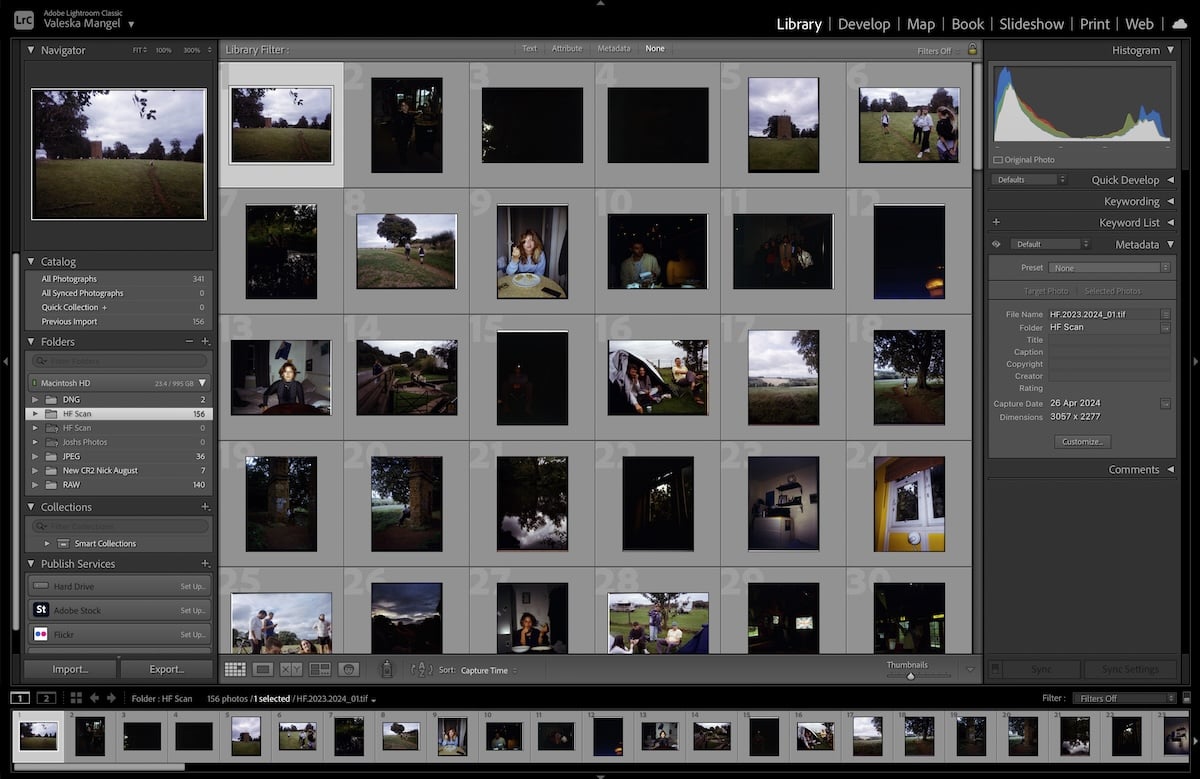Select Survey view
1200x779 pixels.
coord(320,669)
